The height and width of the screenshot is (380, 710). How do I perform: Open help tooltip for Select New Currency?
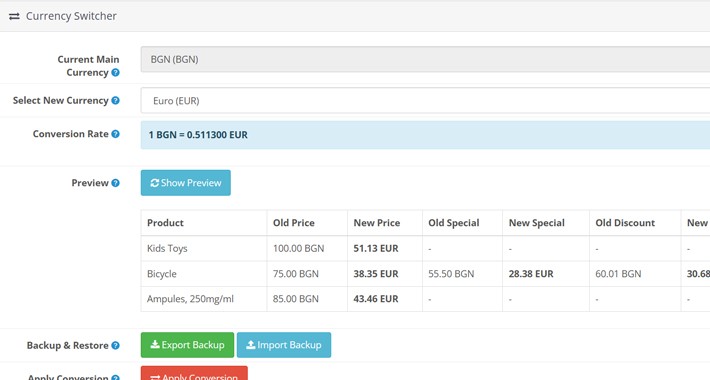tap(115, 101)
